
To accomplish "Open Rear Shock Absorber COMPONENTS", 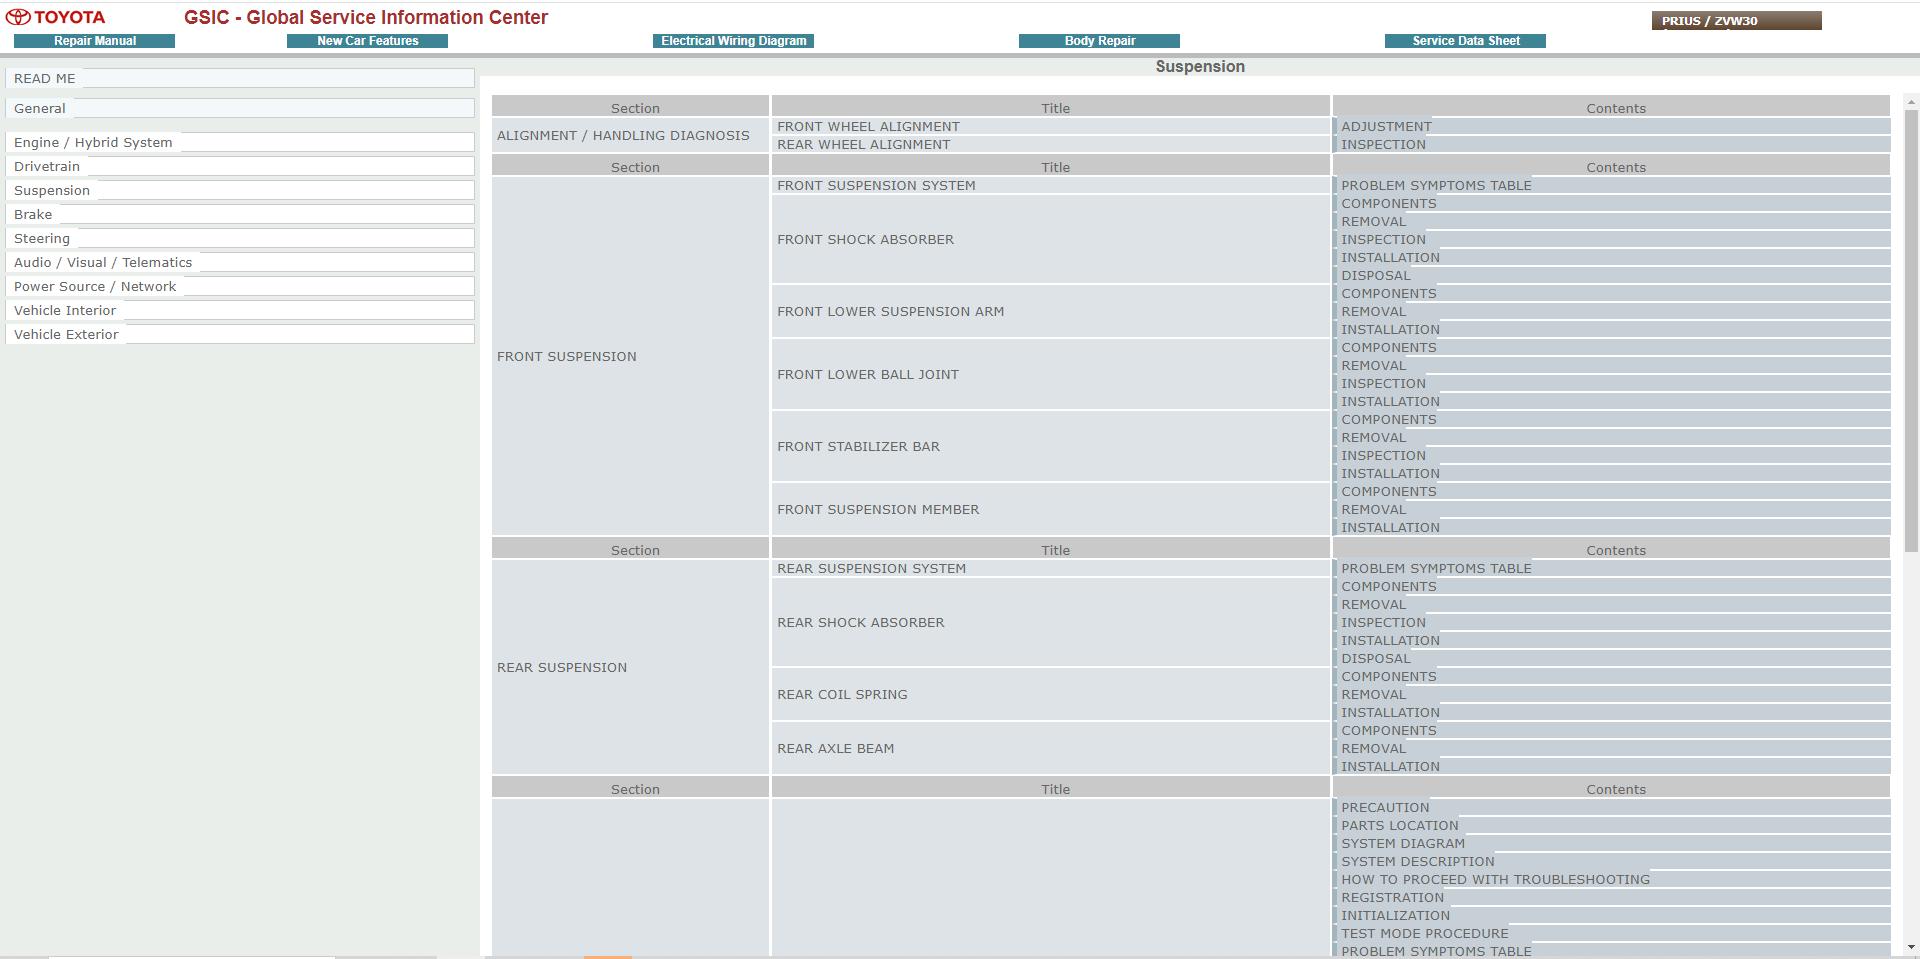I will (x=1388, y=586).
